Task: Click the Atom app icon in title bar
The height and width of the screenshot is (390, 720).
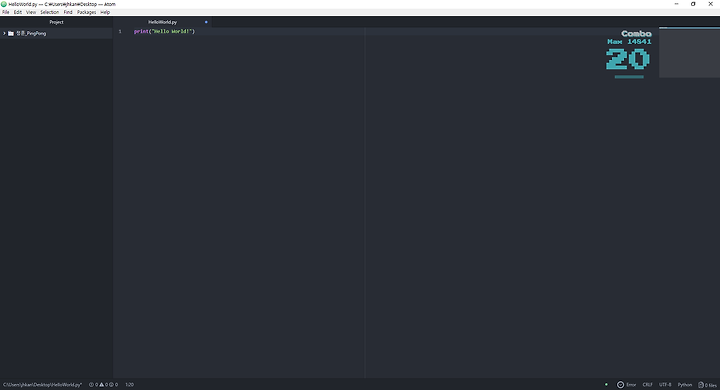Action: tap(4, 4)
